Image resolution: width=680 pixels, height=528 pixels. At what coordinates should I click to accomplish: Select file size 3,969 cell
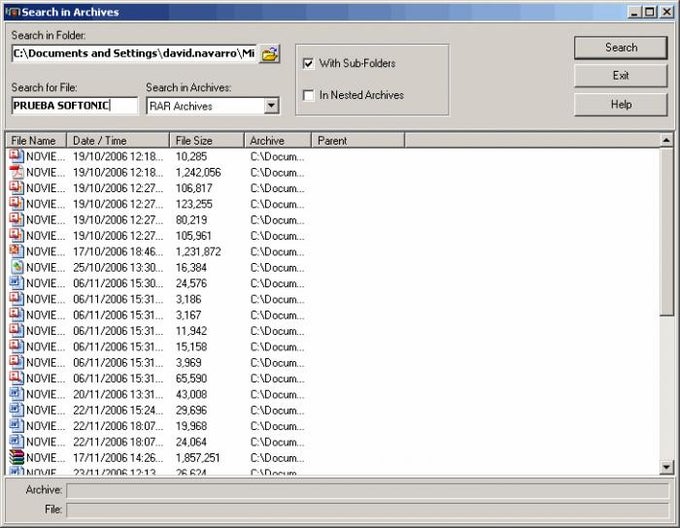point(189,362)
